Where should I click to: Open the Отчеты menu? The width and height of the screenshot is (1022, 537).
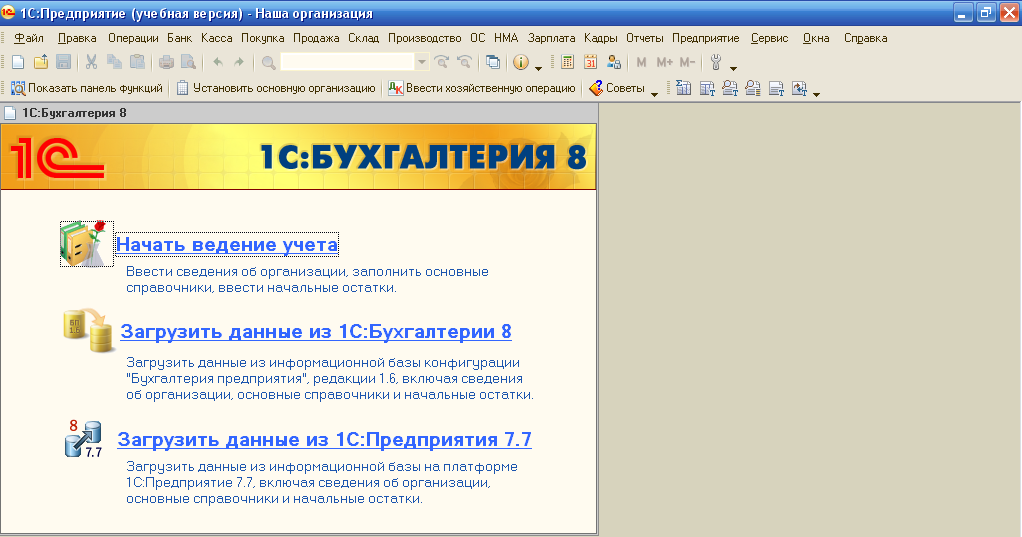click(645, 38)
